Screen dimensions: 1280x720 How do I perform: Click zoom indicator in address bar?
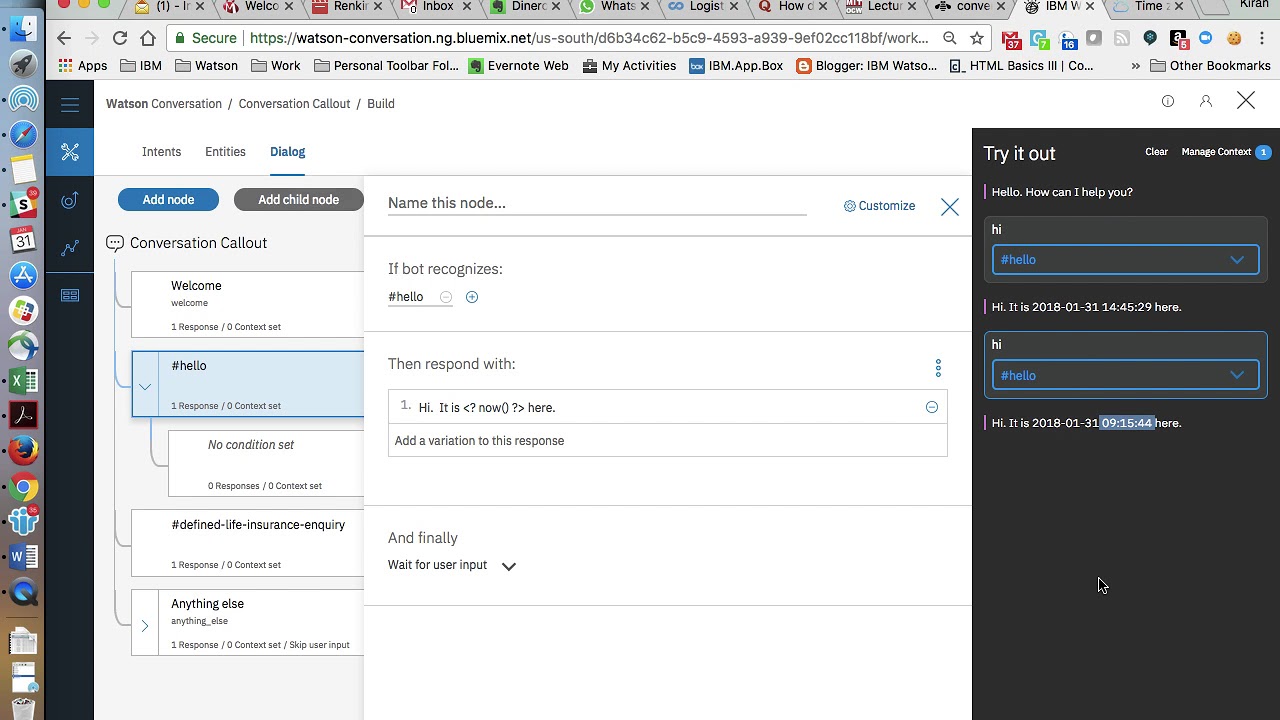click(x=949, y=38)
